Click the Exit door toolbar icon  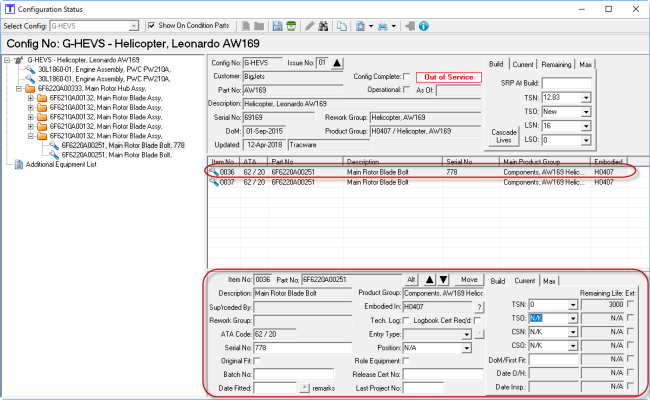point(410,26)
